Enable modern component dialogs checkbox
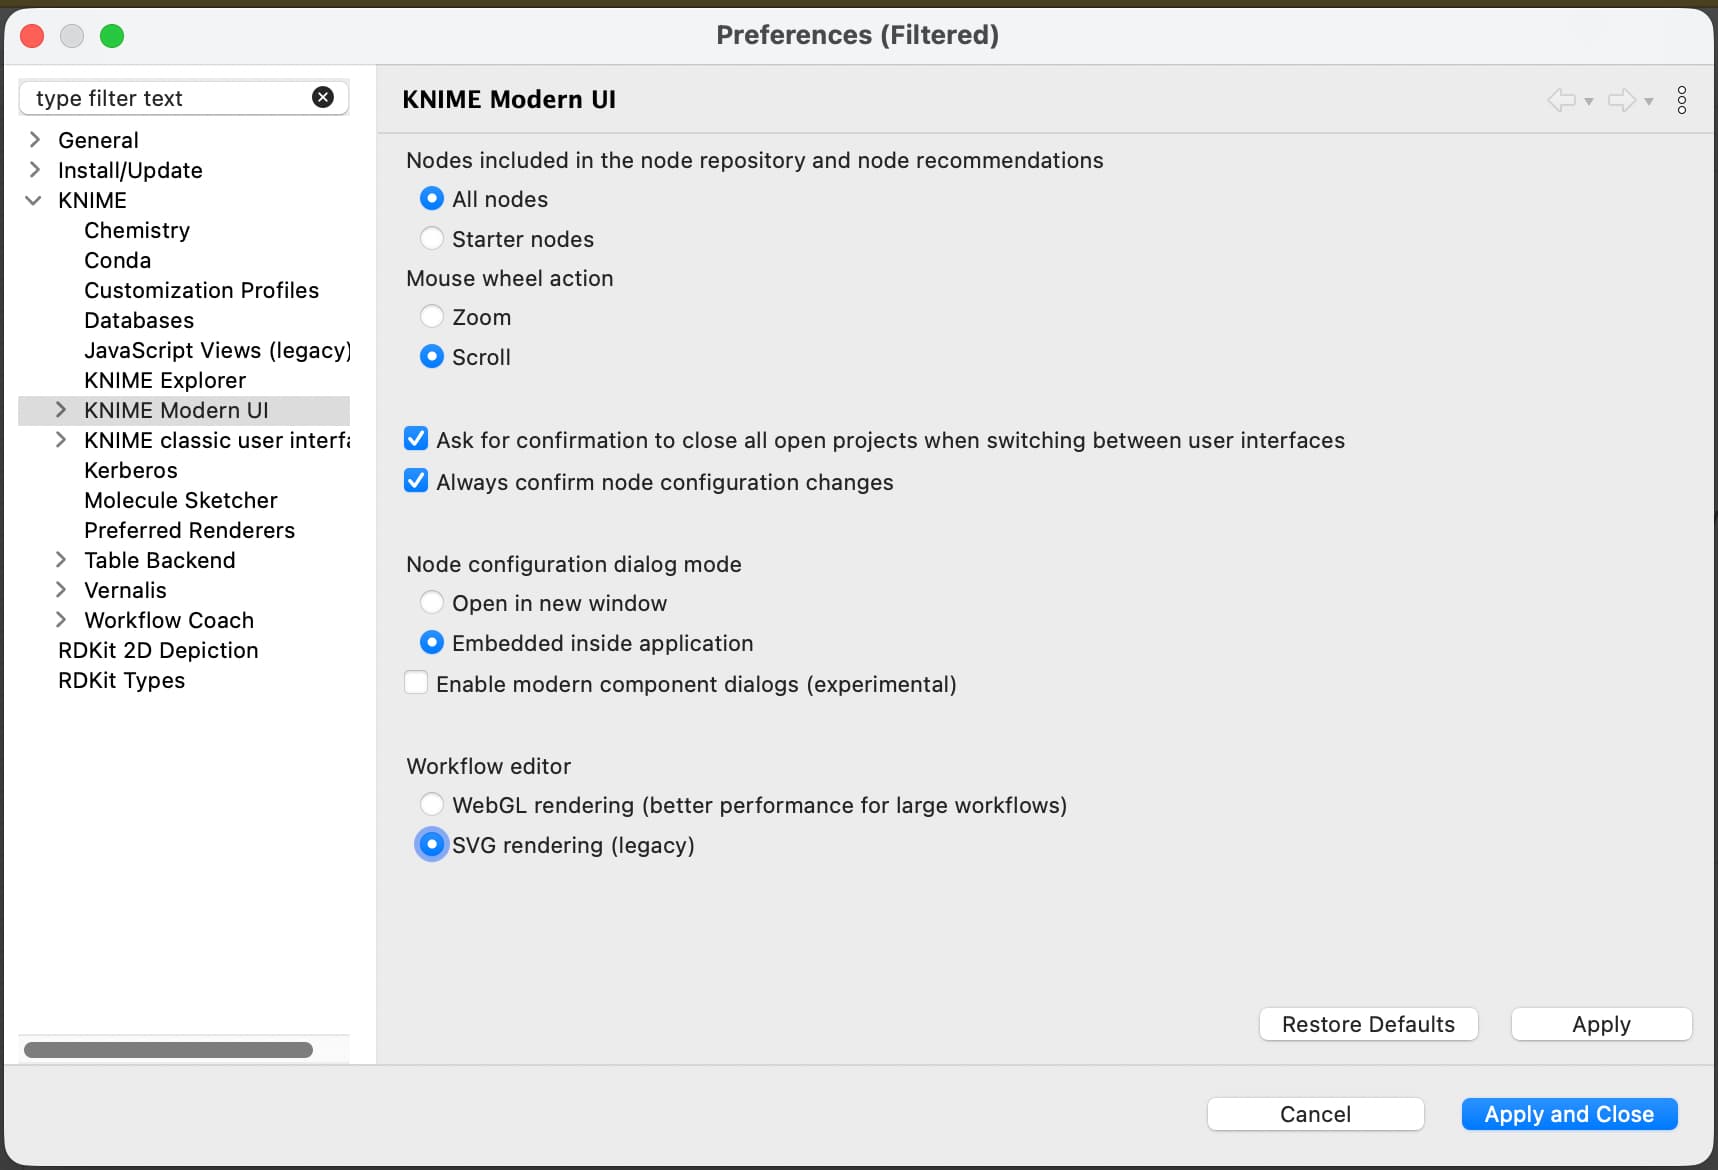The height and width of the screenshot is (1170, 1718). (416, 683)
